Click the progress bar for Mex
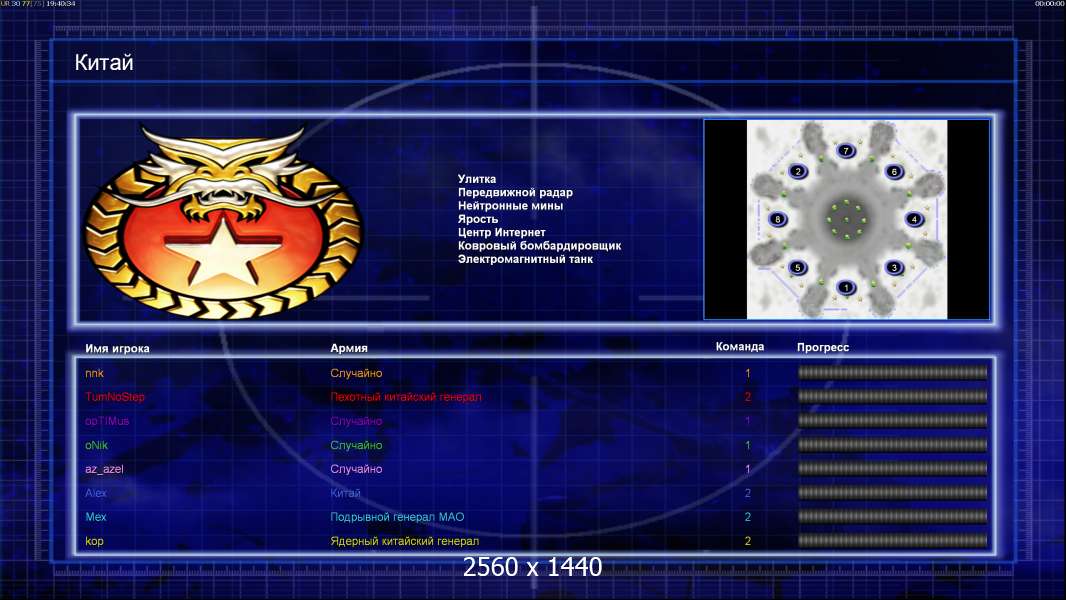The height and width of the screenshot is (600, 1066). click(893, 516)
